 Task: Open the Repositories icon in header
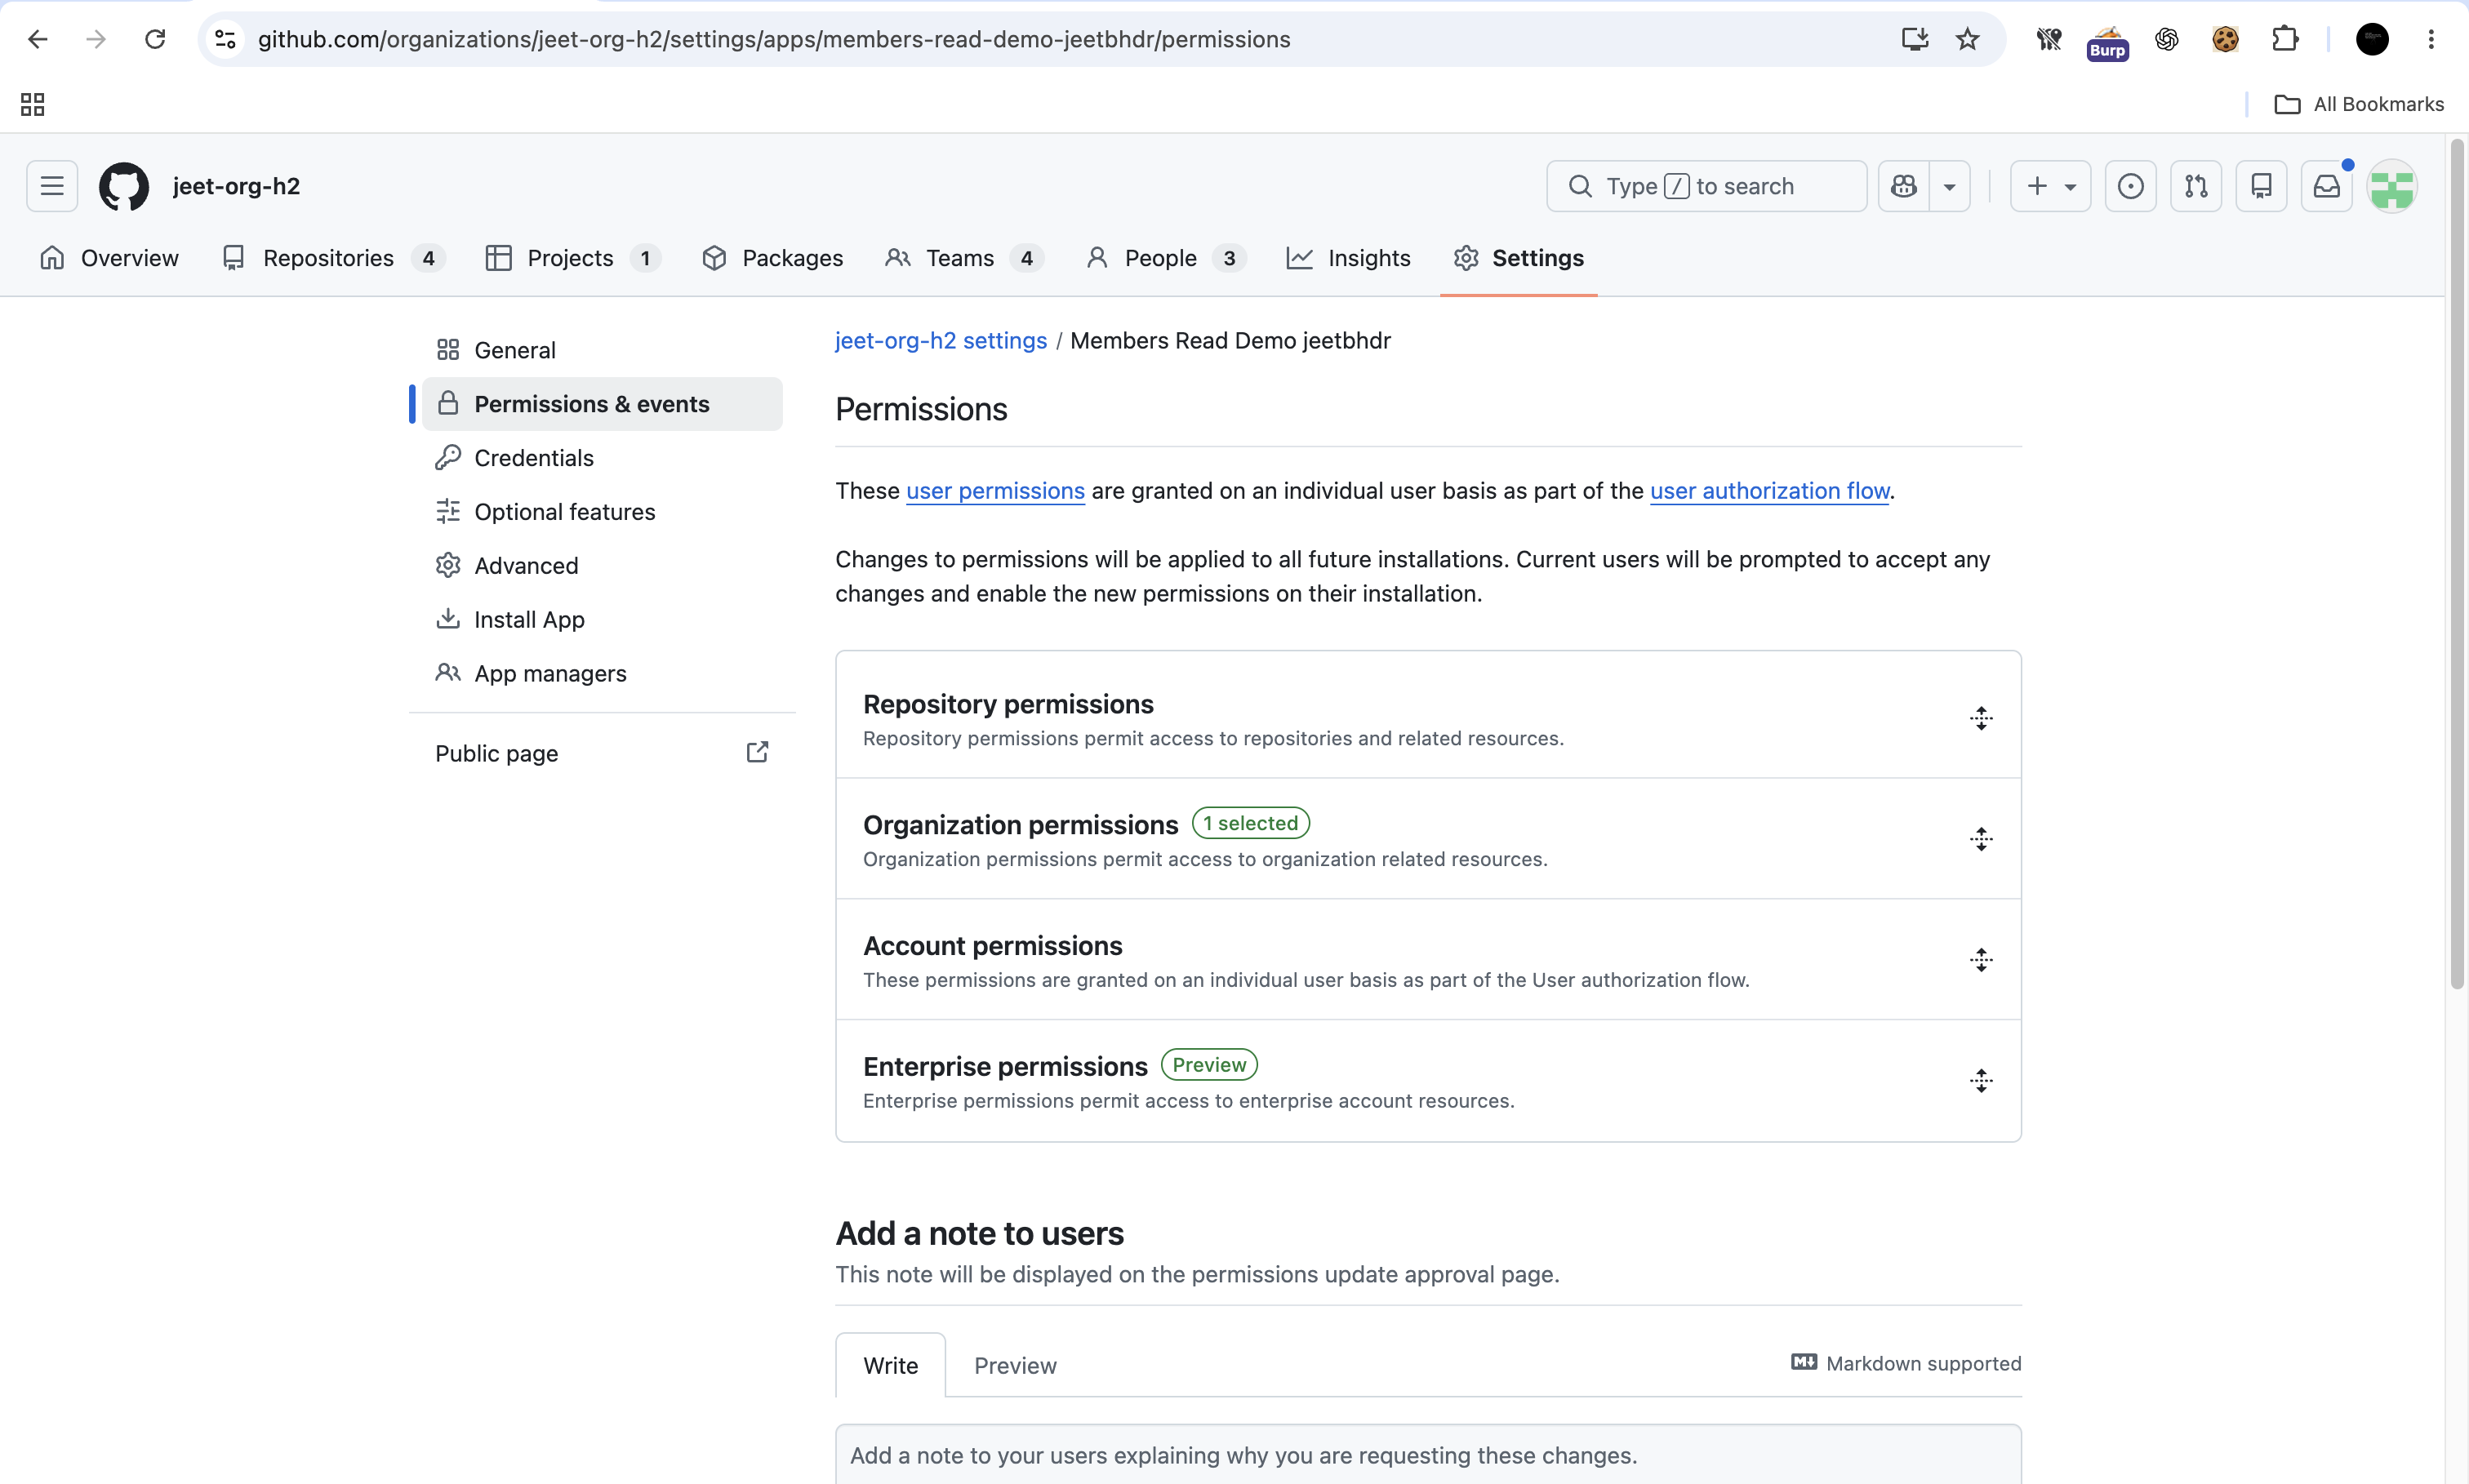2262,186
